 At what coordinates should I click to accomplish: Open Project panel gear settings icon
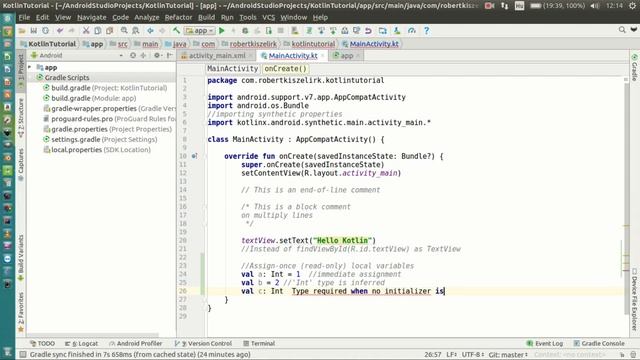tap(157, 55)
